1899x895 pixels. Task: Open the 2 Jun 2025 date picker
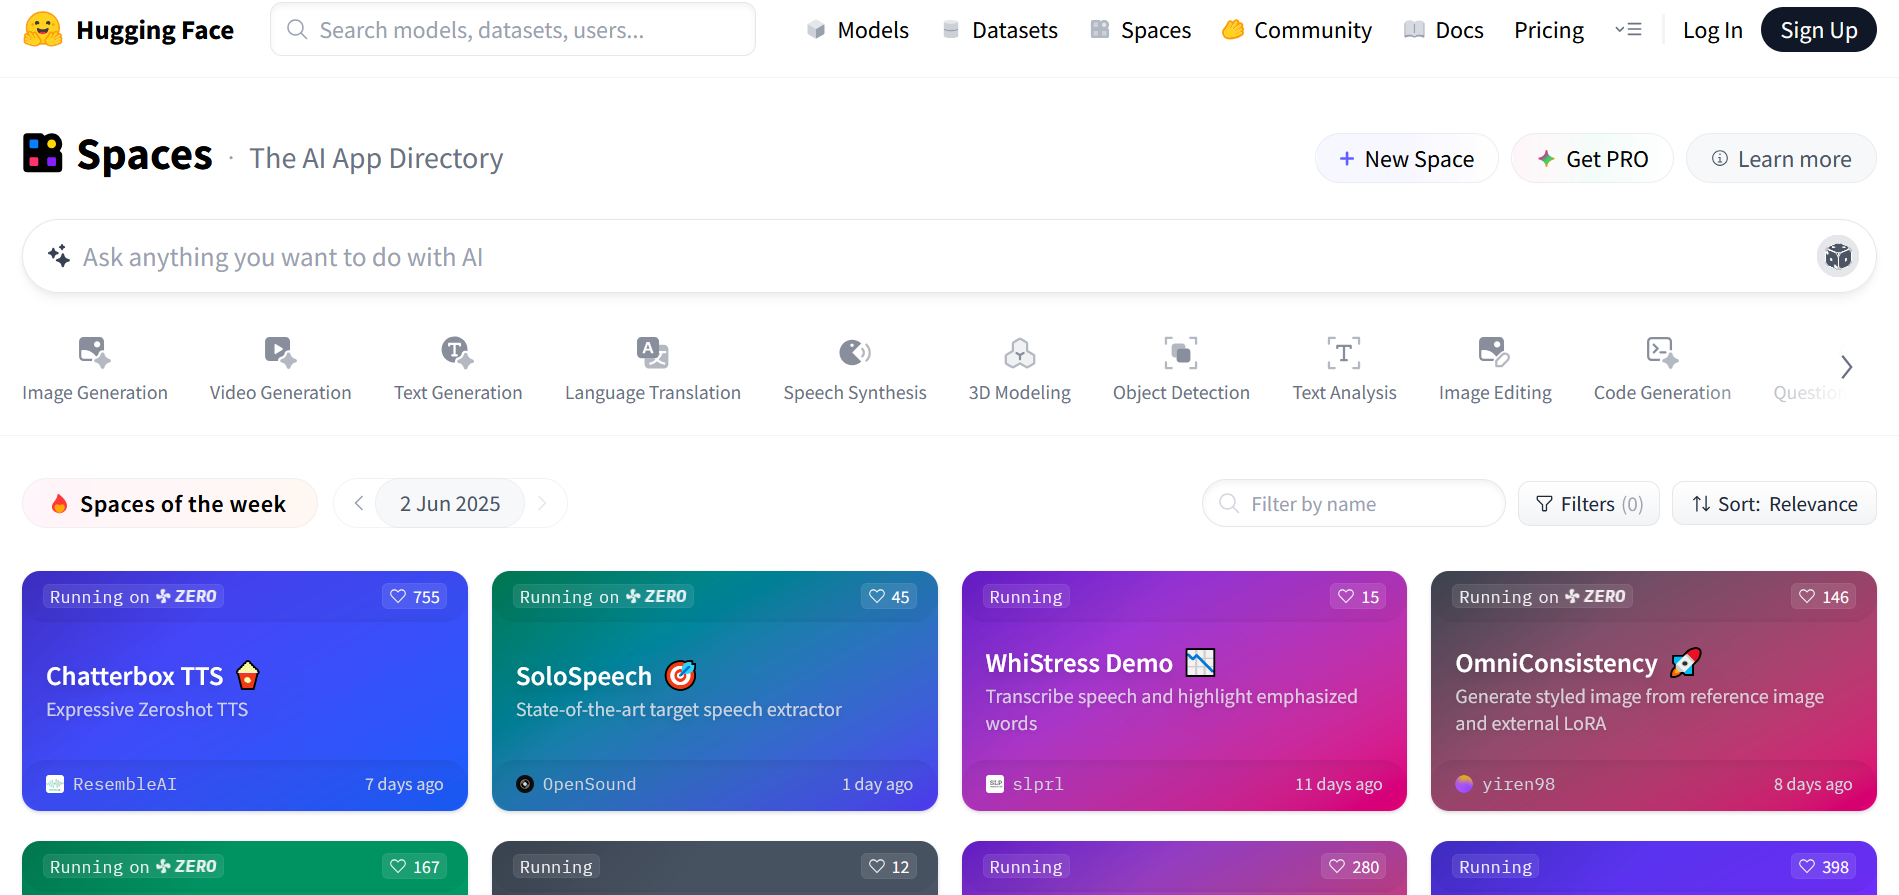(x=450, y=504)
